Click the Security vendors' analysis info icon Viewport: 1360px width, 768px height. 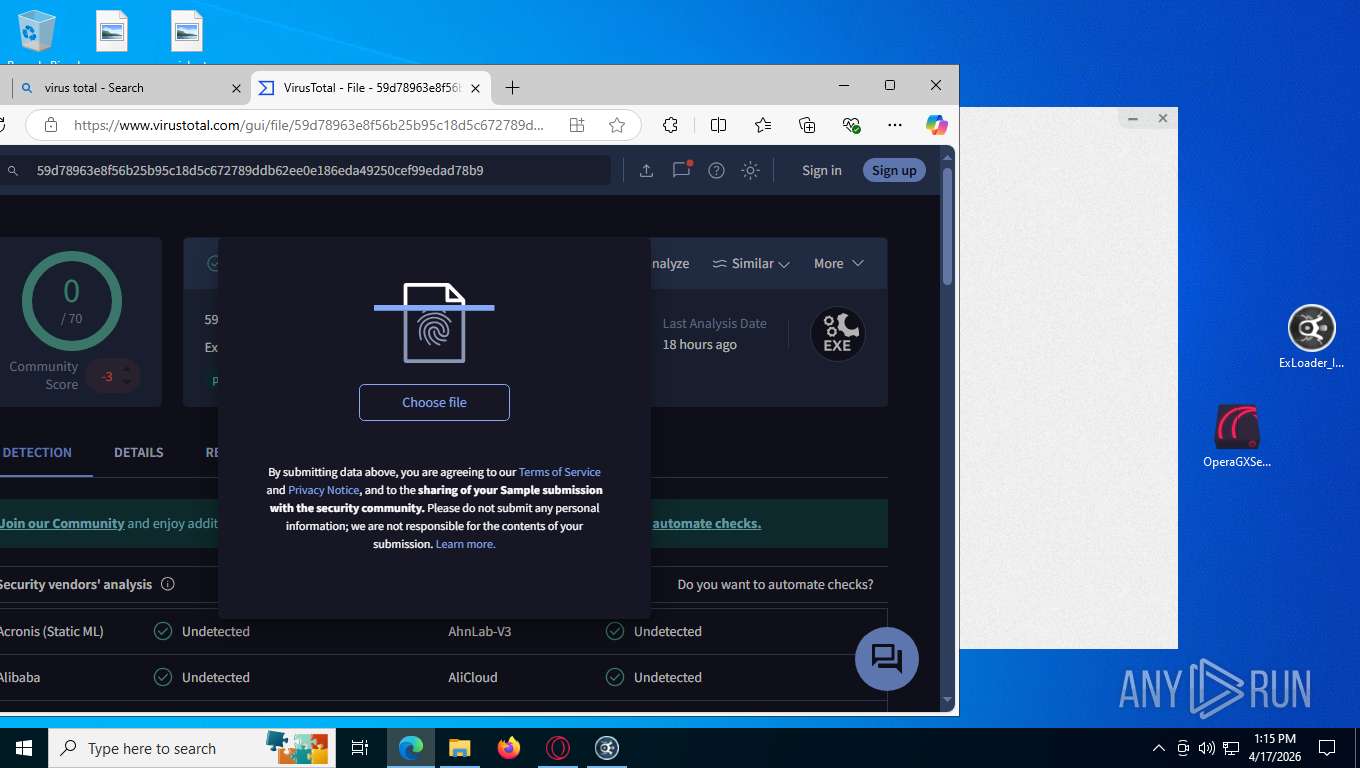[168, 584]
